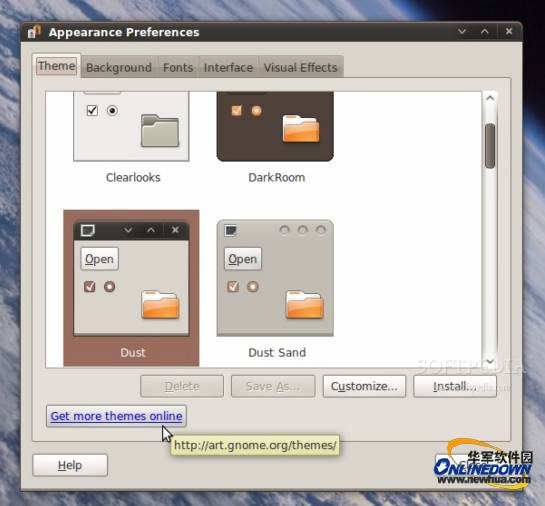Click Open button in the Dust preview

(99, 259)
